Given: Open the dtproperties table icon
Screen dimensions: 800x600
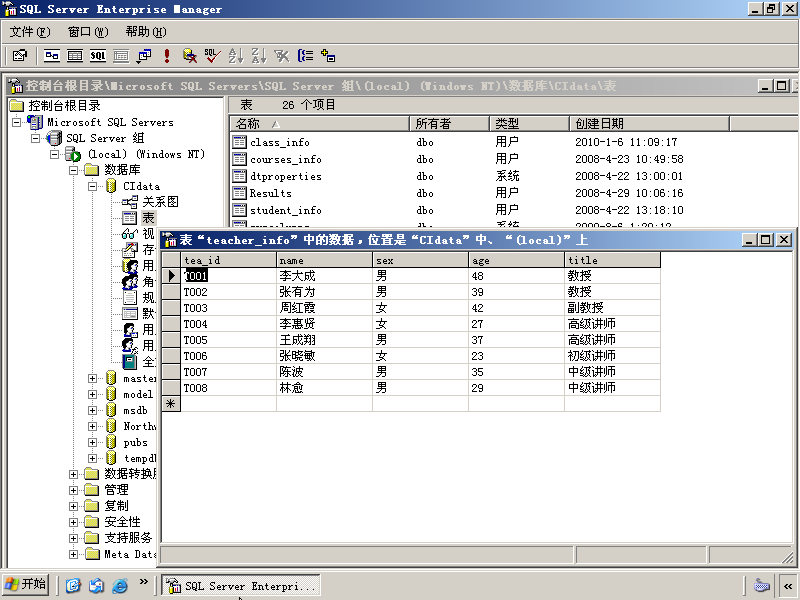Looking at the screenshot, I should click(239, 176).
